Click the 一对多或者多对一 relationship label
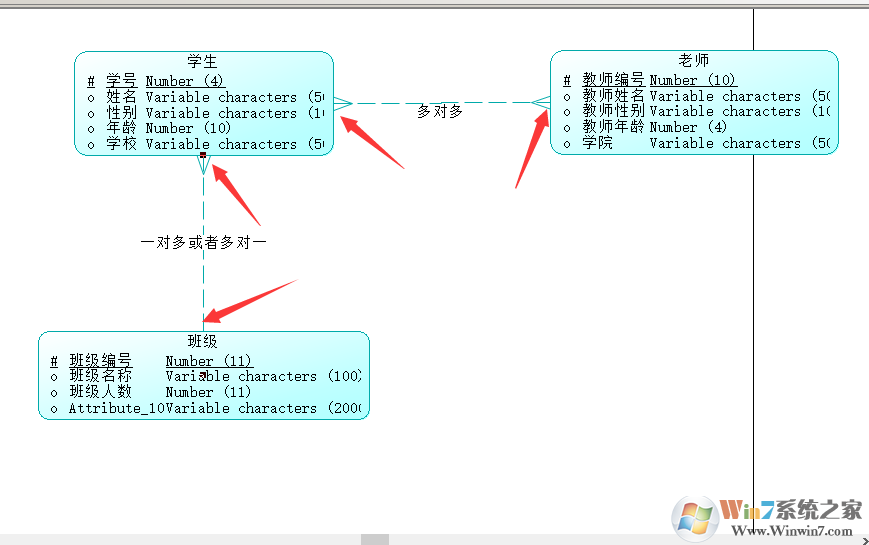This screenshot has width=869, height=545. coord(203,242)
